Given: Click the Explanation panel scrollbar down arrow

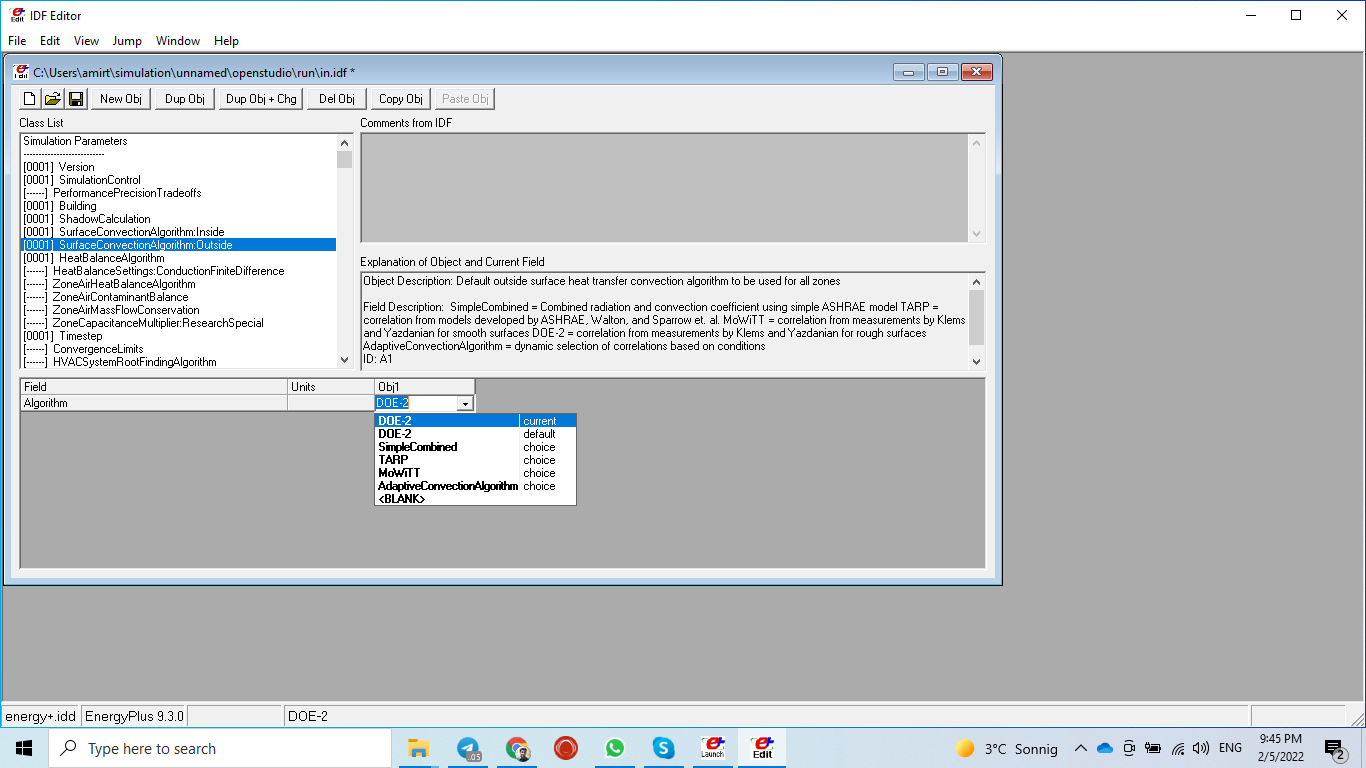Looking at the screenshot, I should click(x=977, y=361).
